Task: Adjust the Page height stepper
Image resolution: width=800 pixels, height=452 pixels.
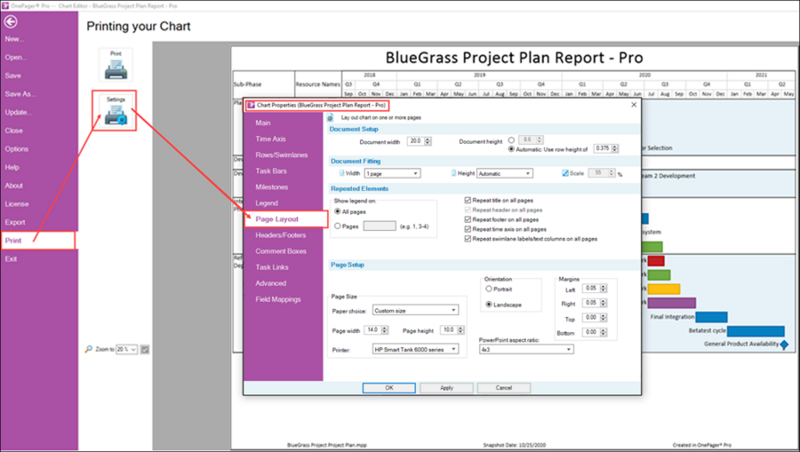Action: [x=461, y=330]
